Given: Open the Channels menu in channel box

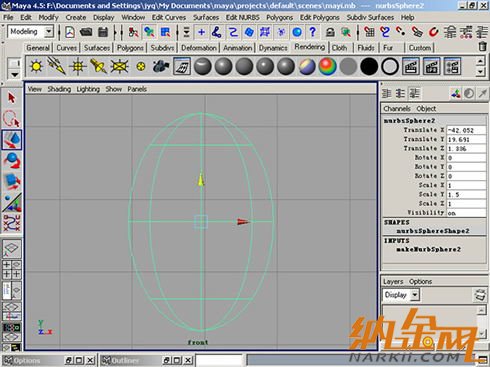Looking at the screenshot, I should click(x=397, y=108).
